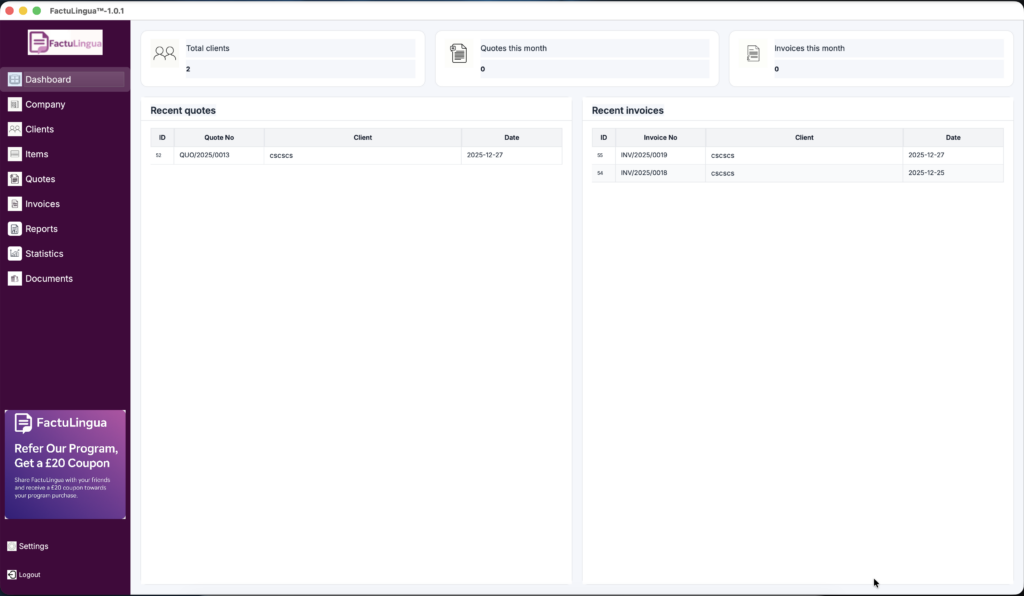Click the Documents folder icon
The height and width of the screenshot is (596, 1024).
(x=15, y=279)
